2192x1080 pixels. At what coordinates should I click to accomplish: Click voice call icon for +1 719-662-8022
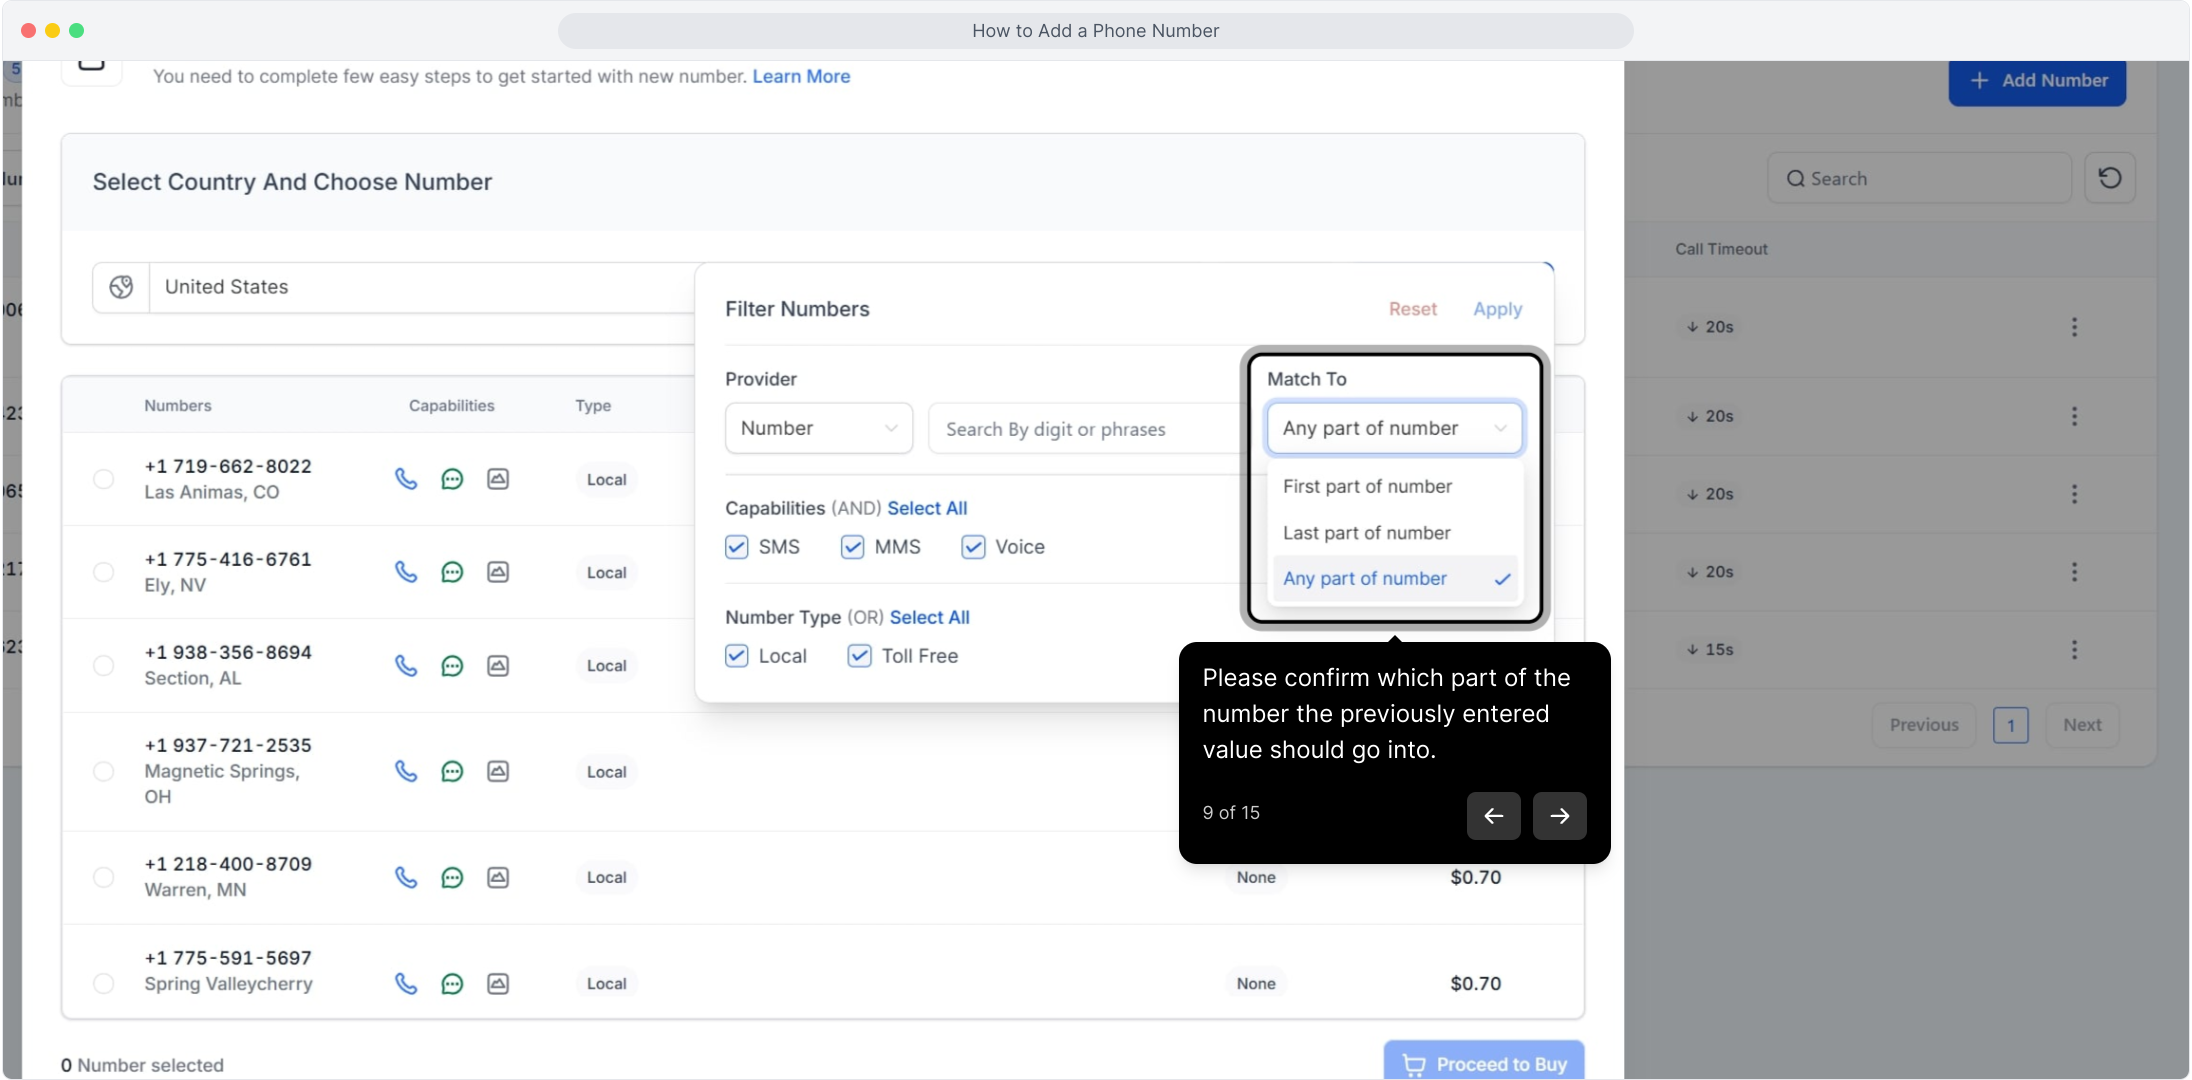pos(406,479)
